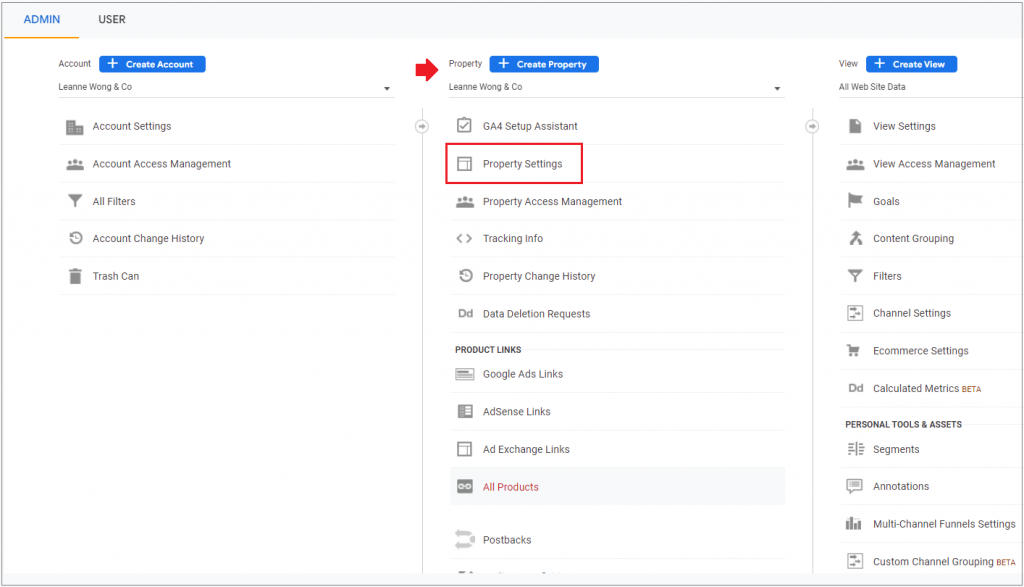Viewport: 1024px width, 587px height.
Task: Open Ad Exchange Links entry
Action: (526, 449)
